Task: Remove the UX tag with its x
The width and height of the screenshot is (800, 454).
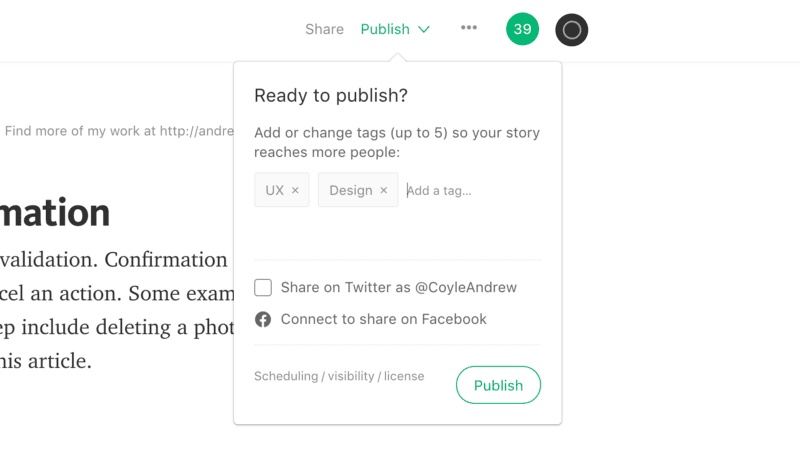Action: (x=295, y=190)
